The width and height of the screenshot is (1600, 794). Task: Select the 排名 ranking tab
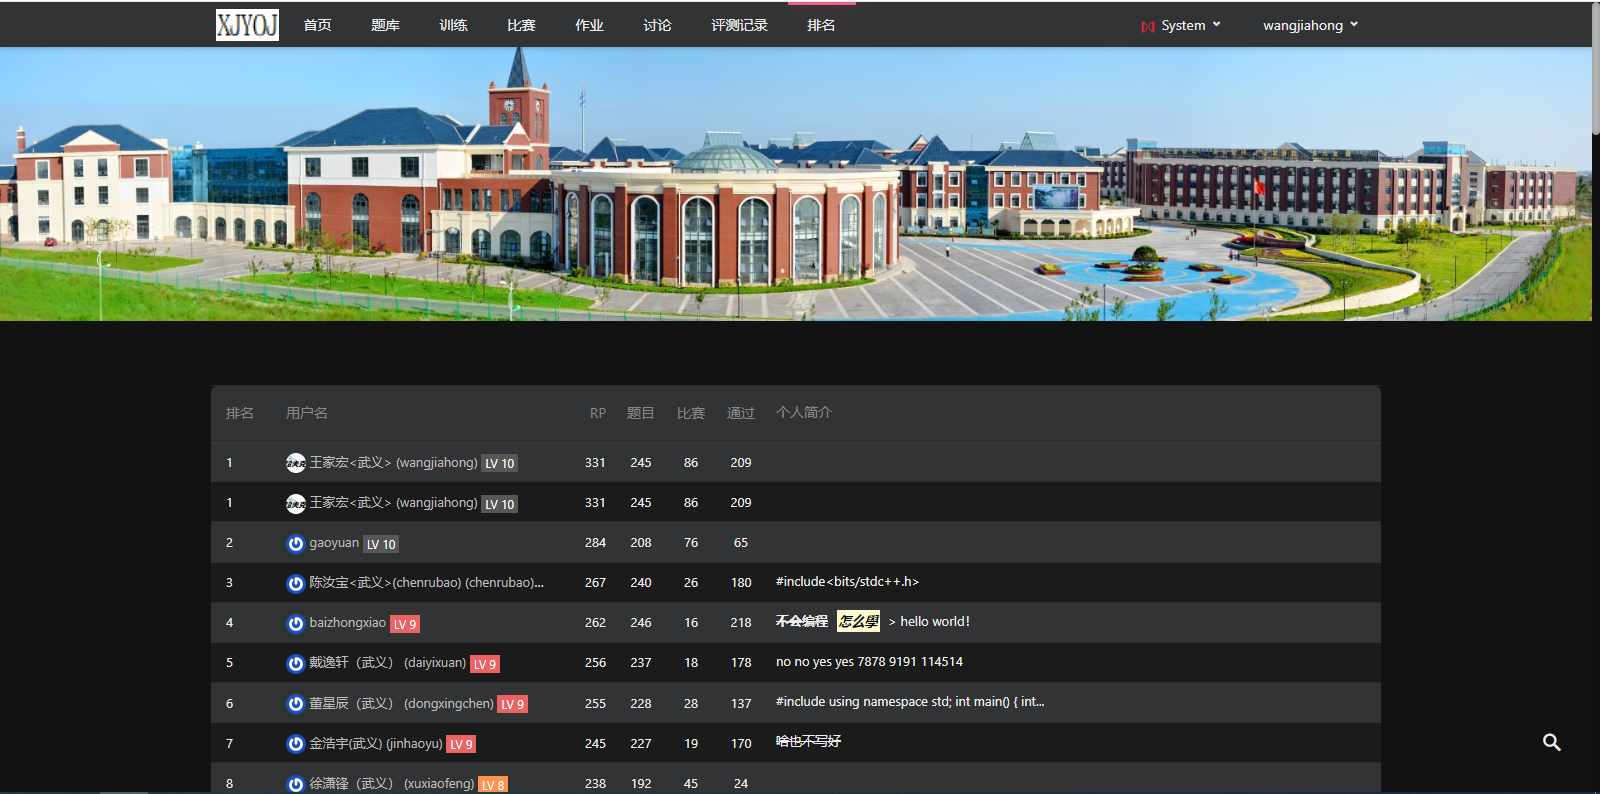[821, 25]
